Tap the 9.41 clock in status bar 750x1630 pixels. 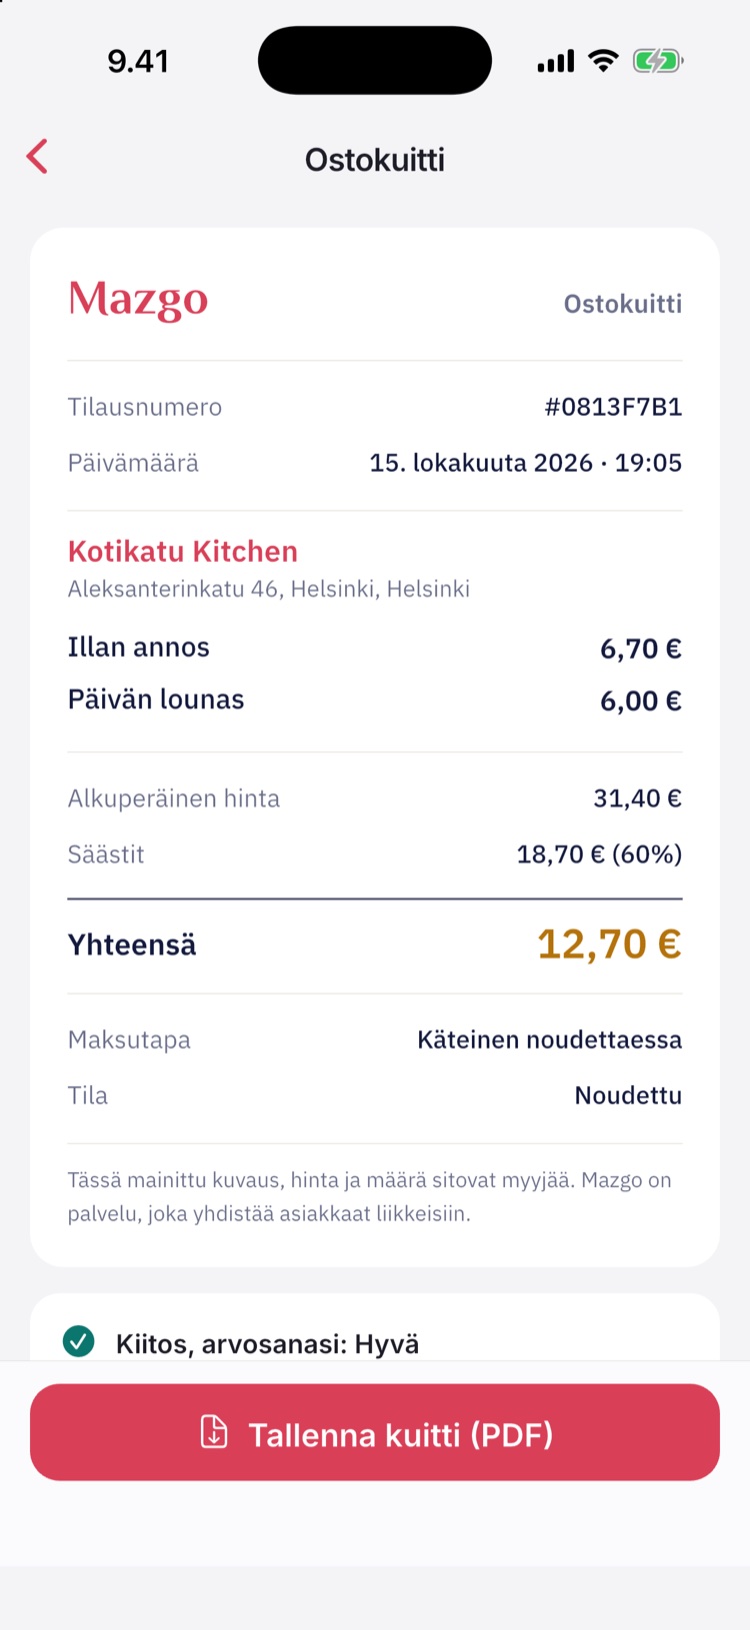[138, 62]
